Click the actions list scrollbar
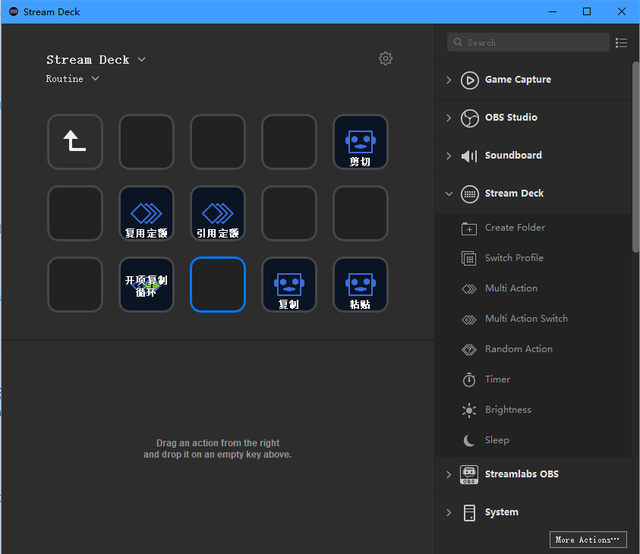Viewport: 640px width, 554px height. click(x=636, y=157)
